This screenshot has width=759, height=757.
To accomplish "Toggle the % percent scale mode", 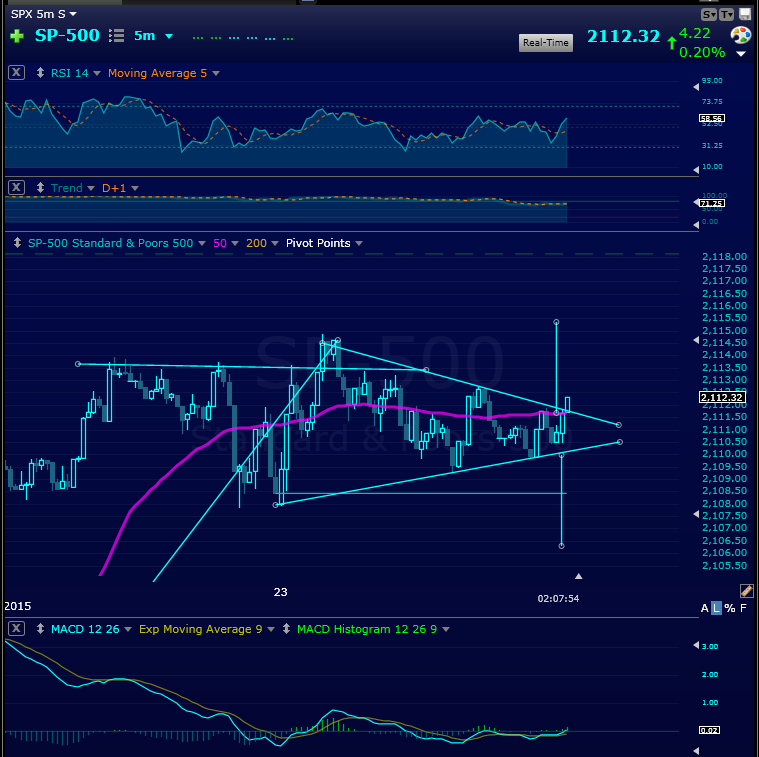I will pyautogui.click(x=729, y=608).
